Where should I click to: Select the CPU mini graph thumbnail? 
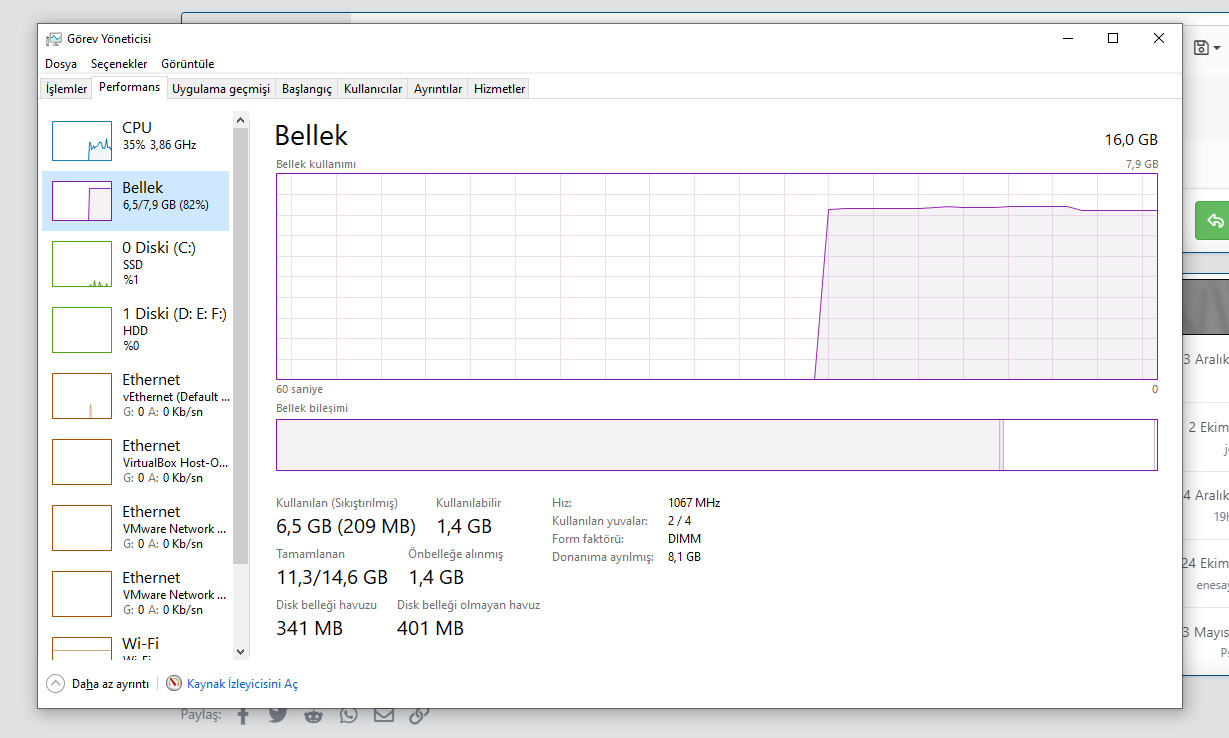click(x=82, y=141)
